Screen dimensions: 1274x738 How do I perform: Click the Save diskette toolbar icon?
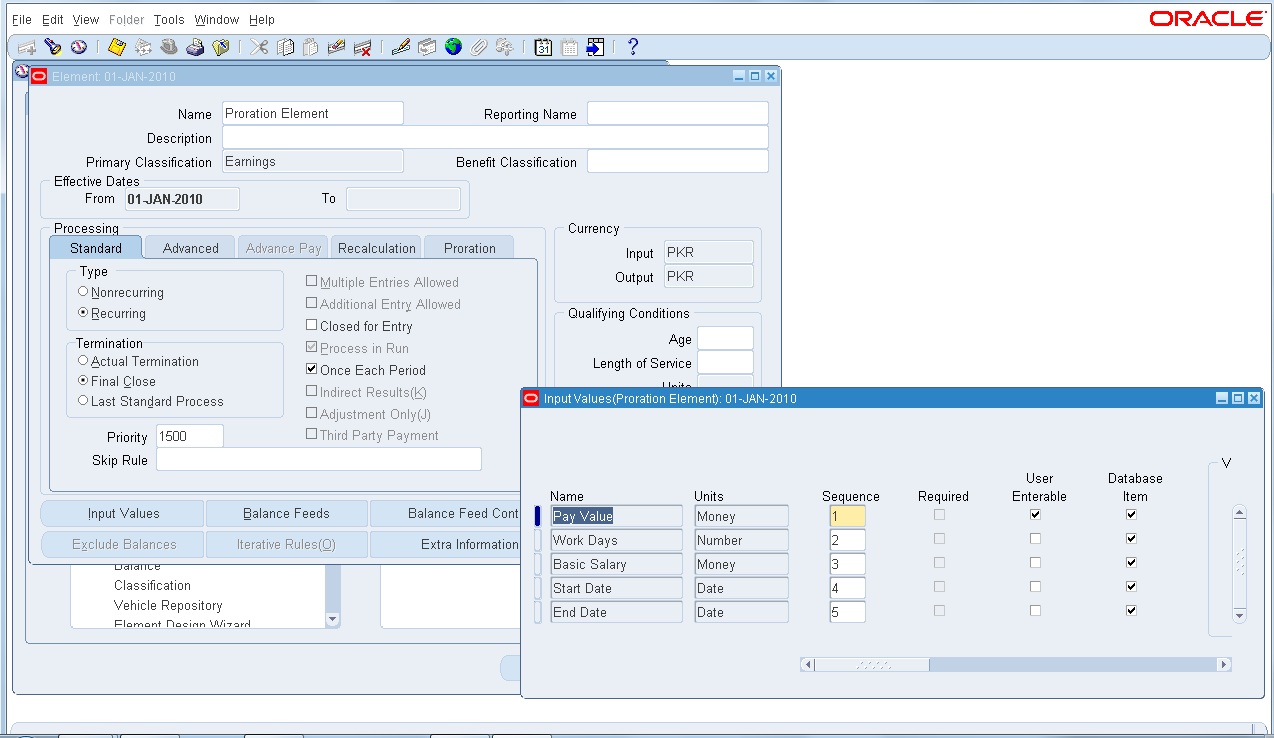[116, 47]
